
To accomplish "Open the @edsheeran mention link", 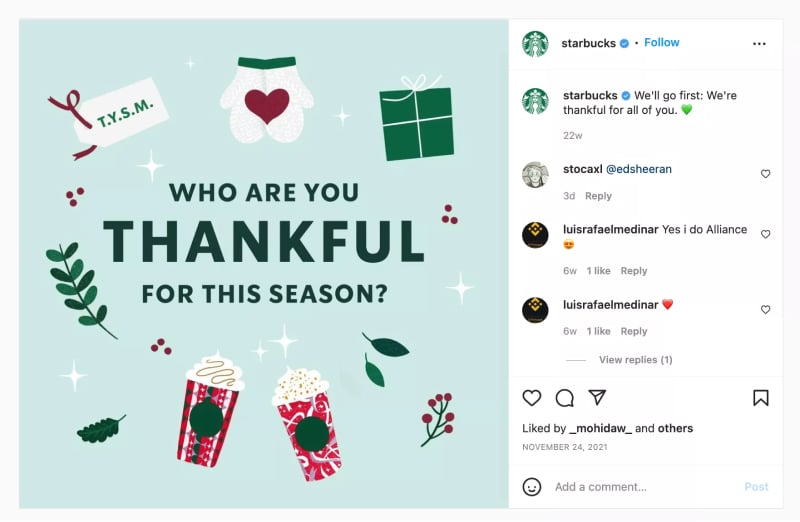I will pyautogui.click(x=639, y=169).
